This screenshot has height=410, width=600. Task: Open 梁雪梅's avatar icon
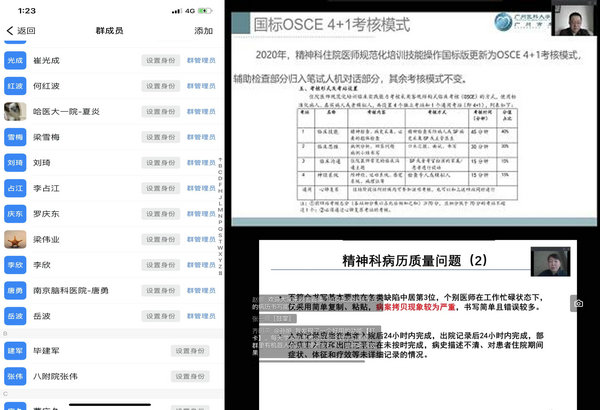(x=15, y=137)
